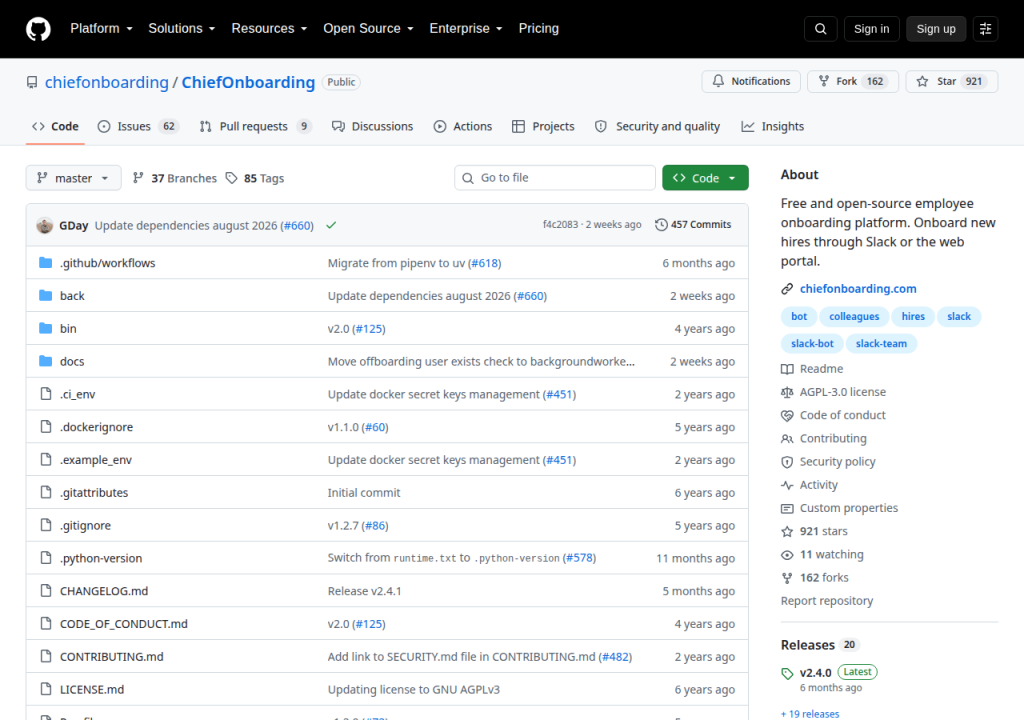The image size is (1024, 720).
Task: Click the Sign up button
Action: click(936, 29)
